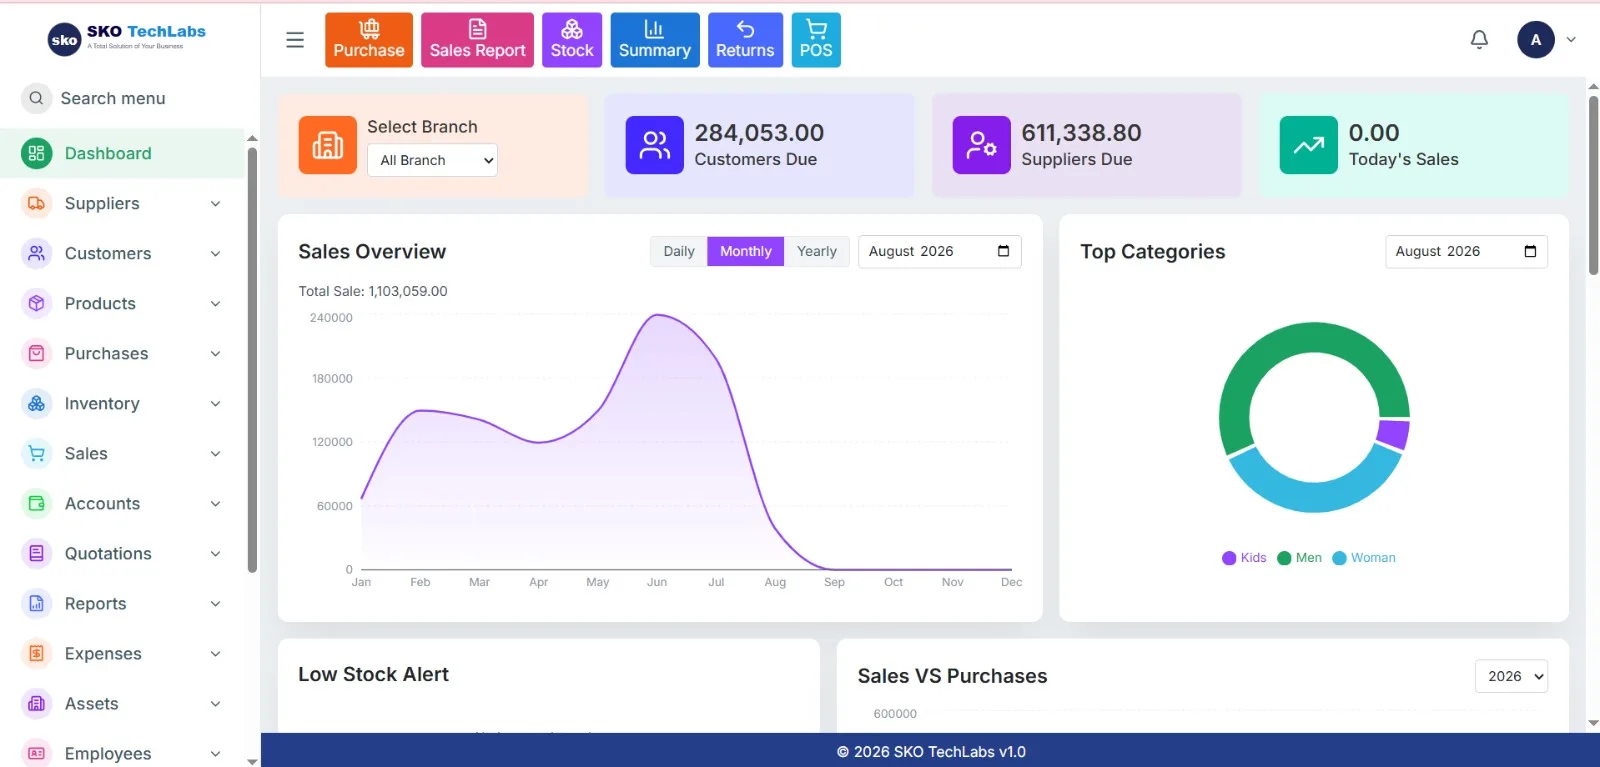1600x767 pixels.
Task: Toggle Men category in chart legend
Action: point(1299,558)
